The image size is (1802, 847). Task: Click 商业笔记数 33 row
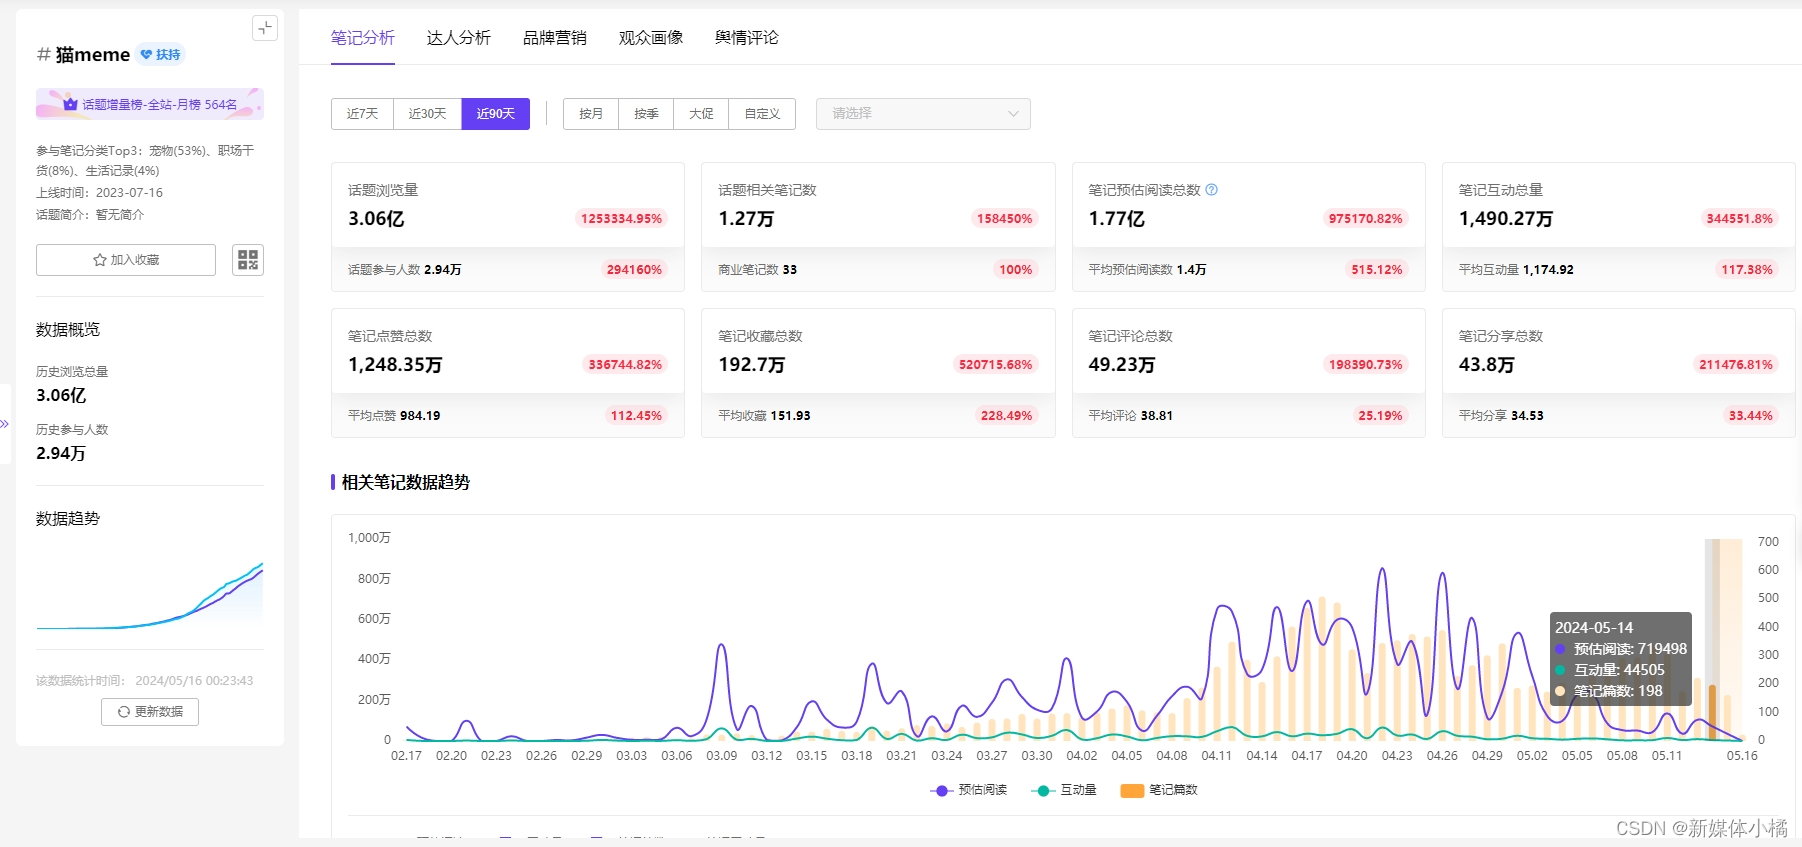tap(878, 270)
